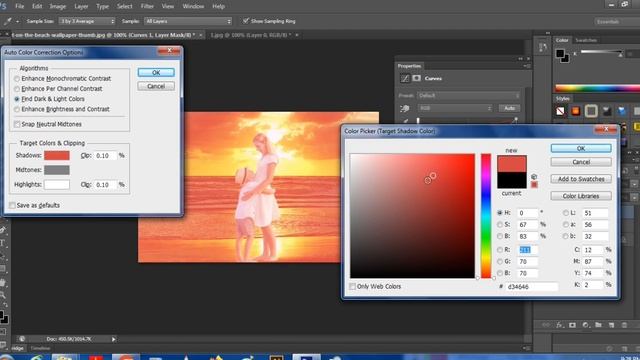The width and height of the screenshot is (640, 360).
Task: Click Cancel in the Color Picker dialog
Action: tap(581, 162)
